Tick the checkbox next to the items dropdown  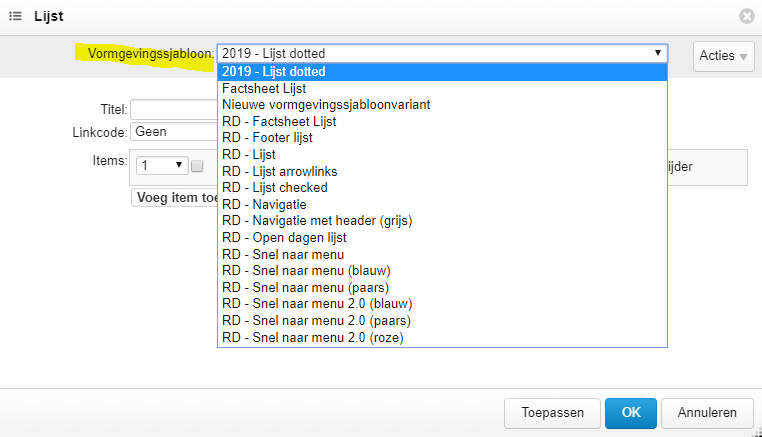click(x=197, y=166)
